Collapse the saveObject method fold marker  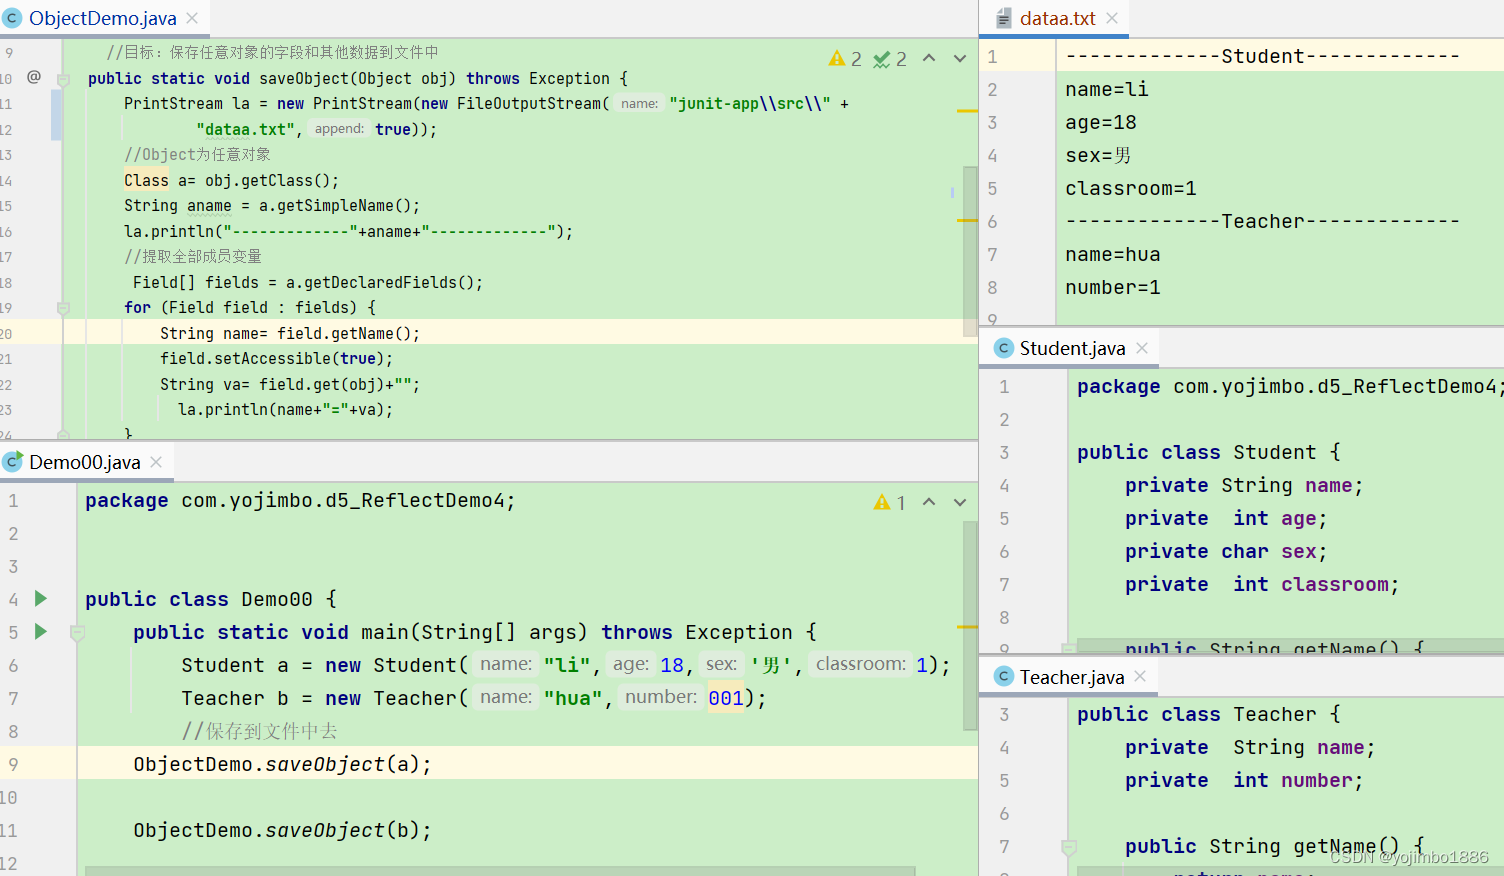point(63,79)
